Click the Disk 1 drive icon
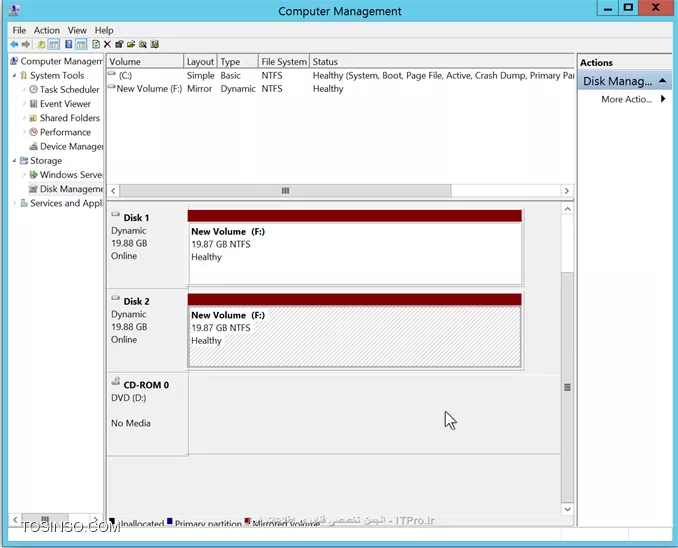The width and height of the screenshot is (678, 548). pos(115,214)
